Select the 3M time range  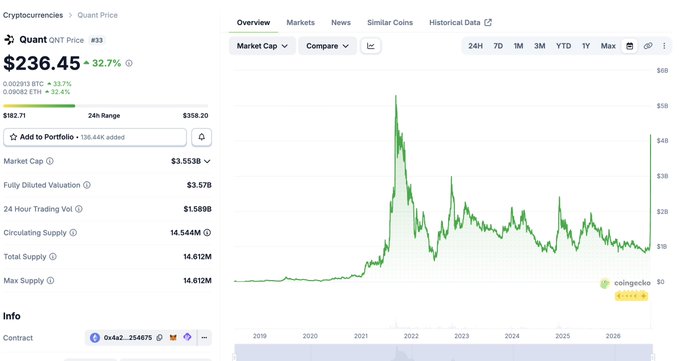tap(540, 46)
